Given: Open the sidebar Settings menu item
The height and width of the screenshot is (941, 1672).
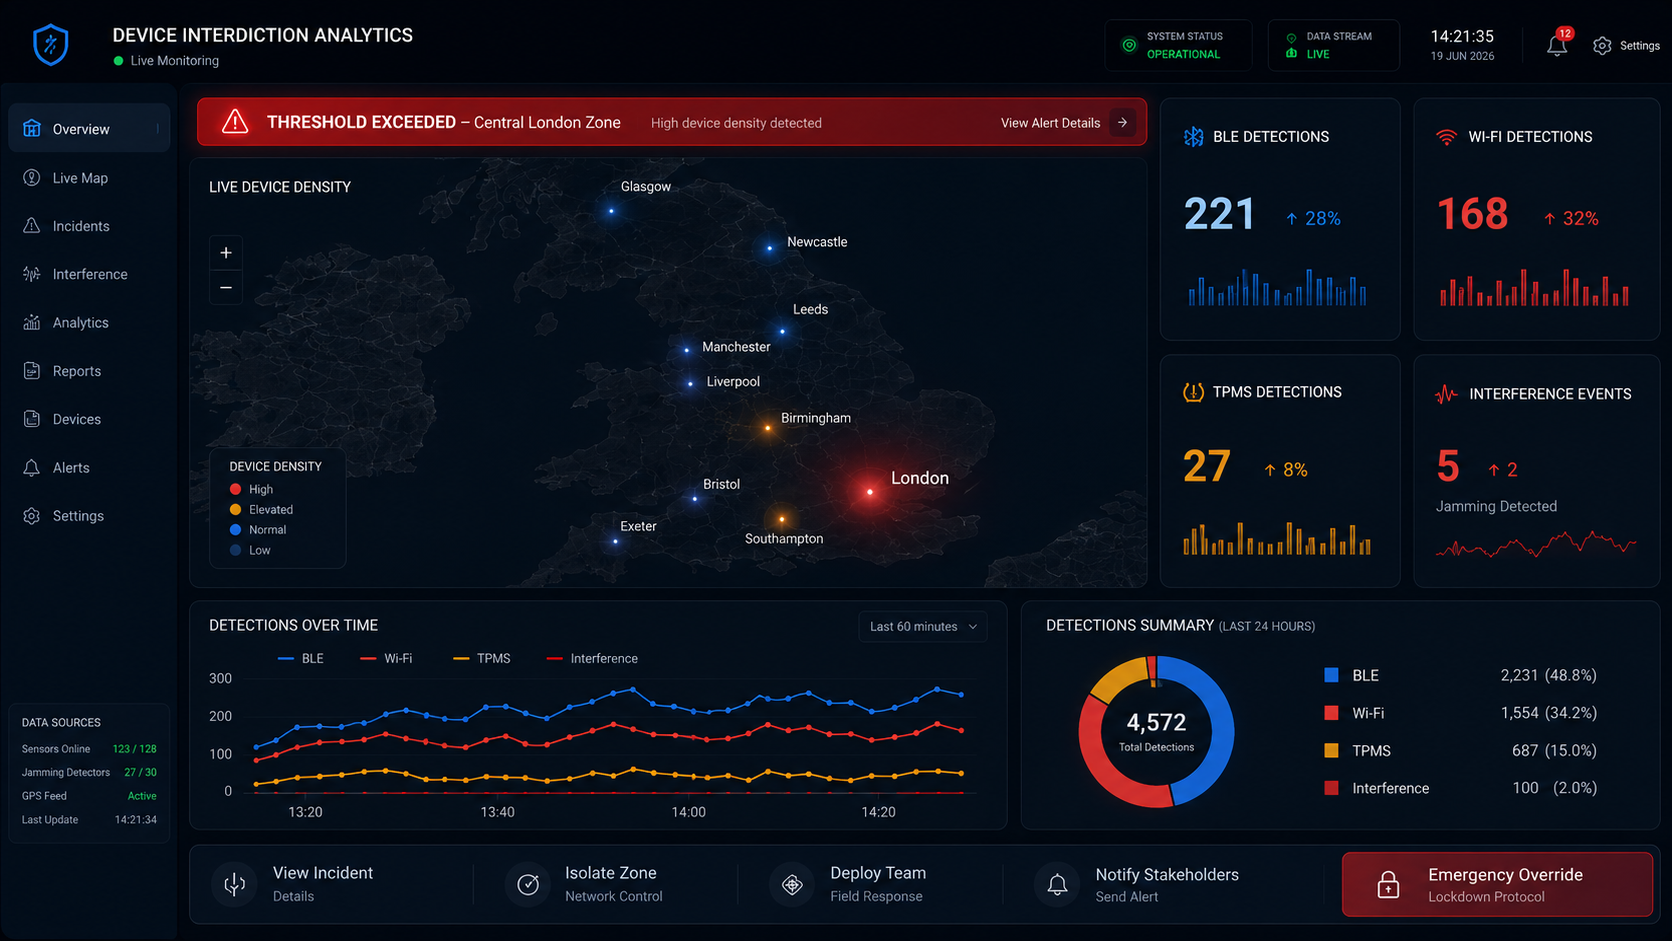Looking at the screenshot, I should click(89, 516).
